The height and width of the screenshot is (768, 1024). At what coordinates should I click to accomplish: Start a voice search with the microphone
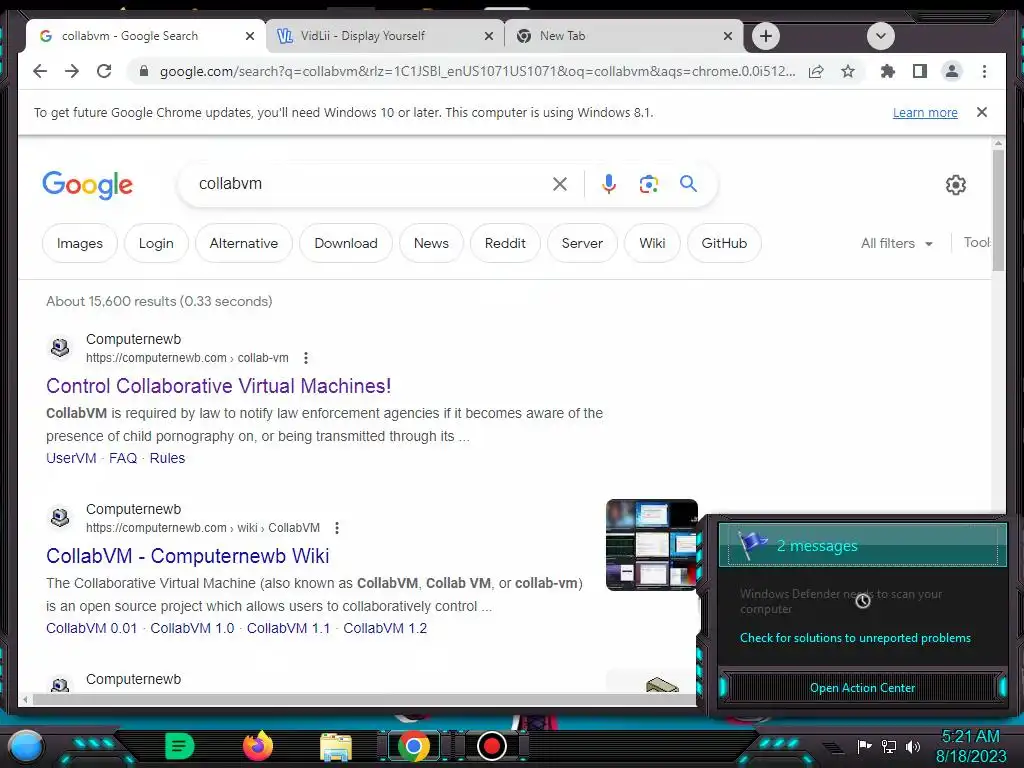pyautogui.click(x=609, y=184)
